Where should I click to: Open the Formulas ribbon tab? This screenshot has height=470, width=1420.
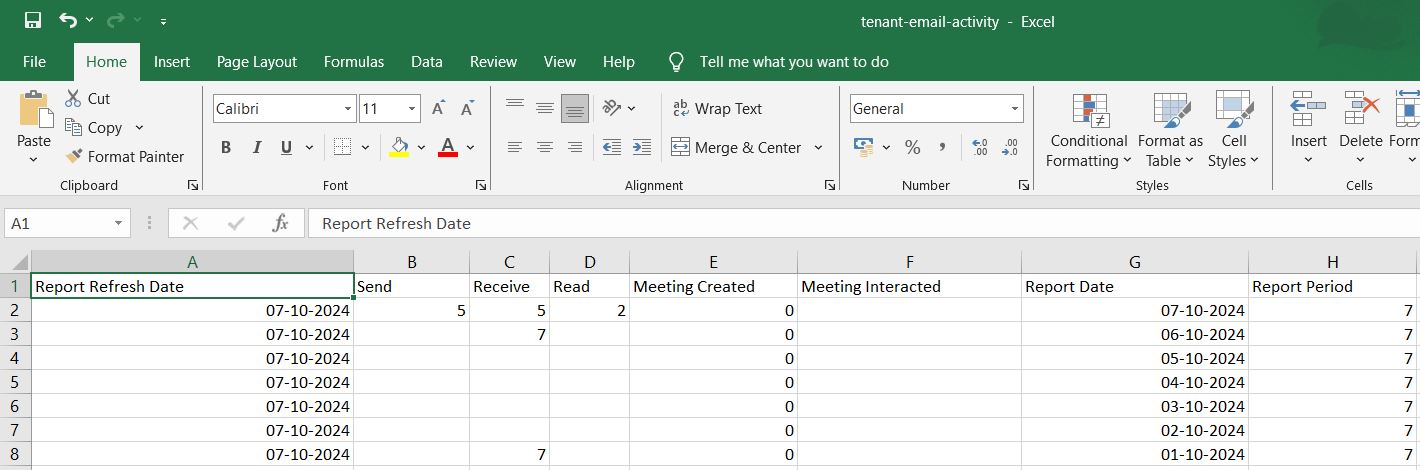pyautogui.click(x=354, y=62)
